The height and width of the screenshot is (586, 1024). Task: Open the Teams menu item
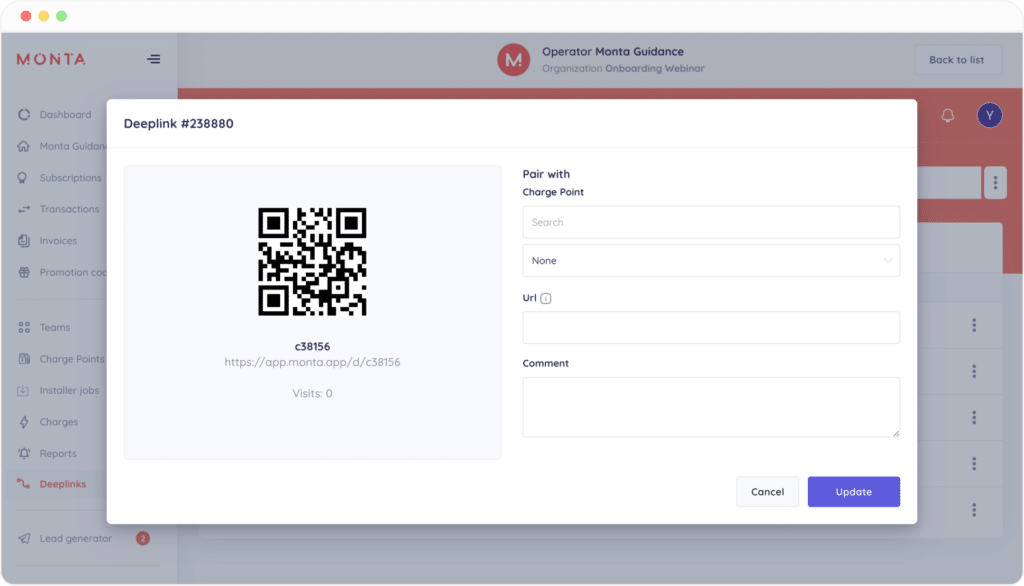click(x=55, y=327)
